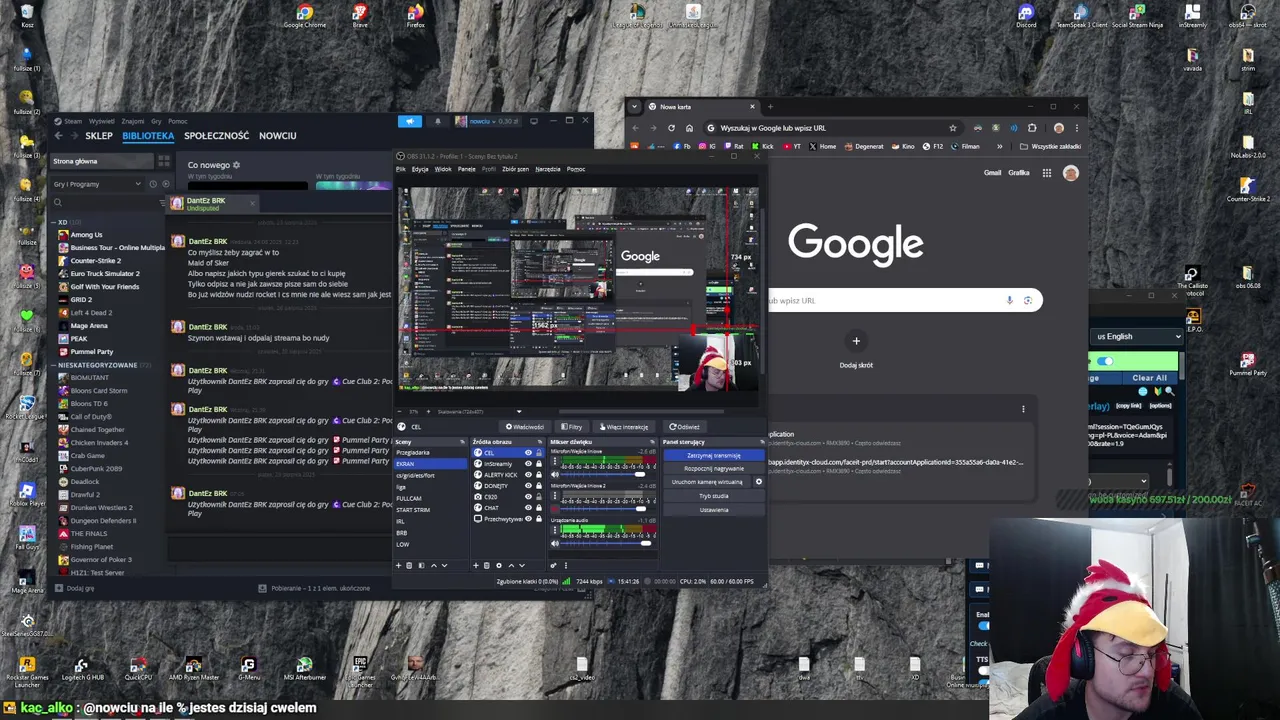Show more bookmarks chevron in Chrome
Viewport: 1280px width, 720px height.
(x=1000, y=146)
